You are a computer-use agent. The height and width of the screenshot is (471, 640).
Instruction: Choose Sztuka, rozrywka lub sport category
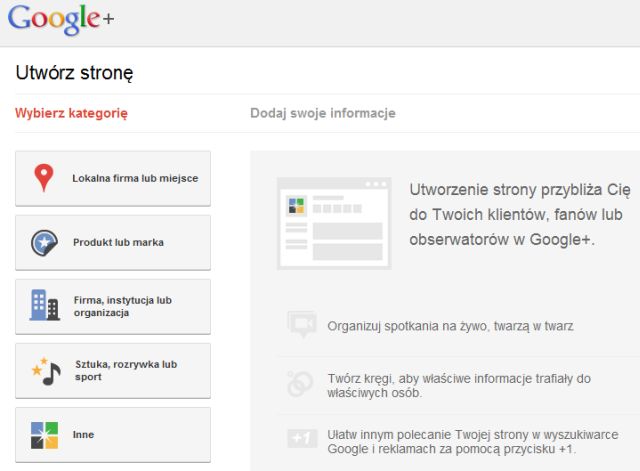(113, 371)
